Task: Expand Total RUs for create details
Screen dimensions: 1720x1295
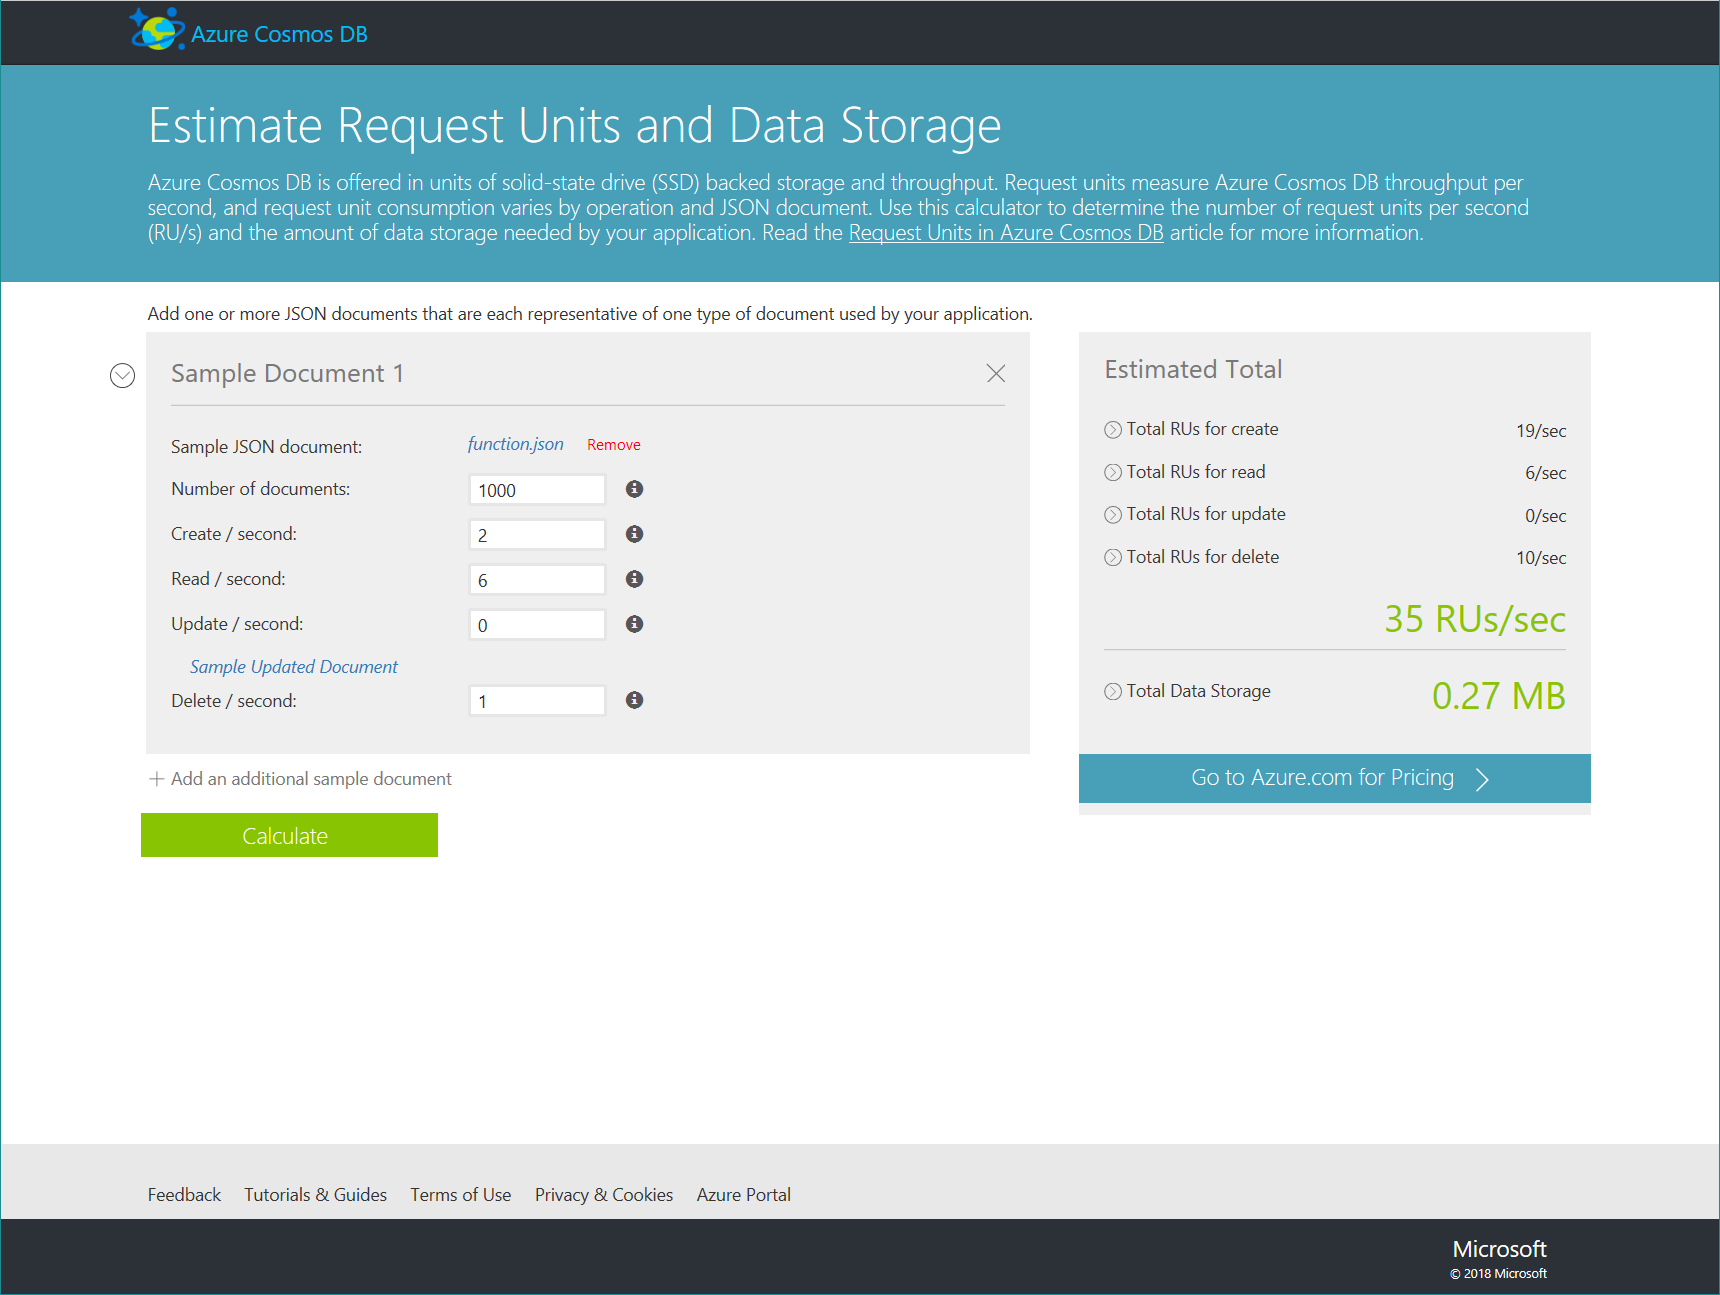Action: pos(1113,430)
